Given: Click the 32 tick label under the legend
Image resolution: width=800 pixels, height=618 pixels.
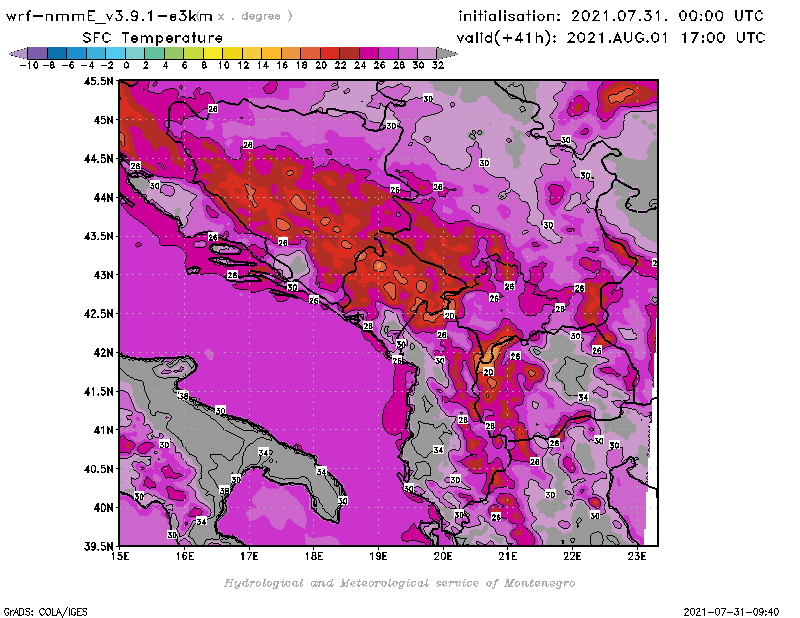Looking at the screenshot, I should [438, 65].
